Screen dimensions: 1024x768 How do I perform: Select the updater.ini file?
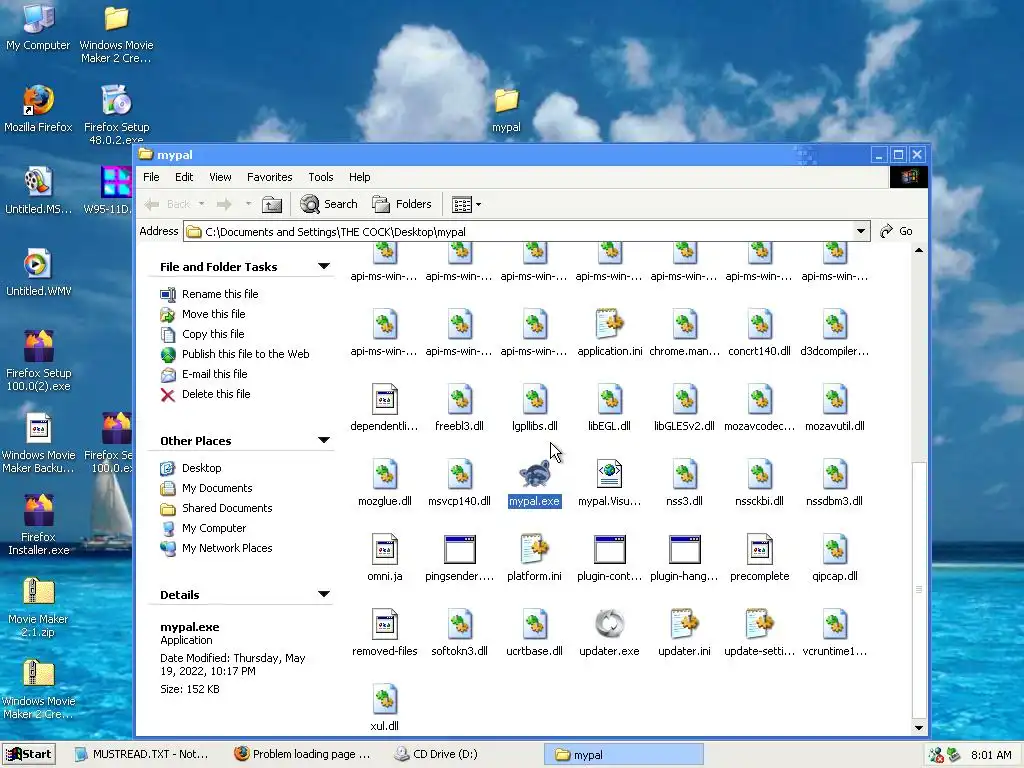[684, 633]
